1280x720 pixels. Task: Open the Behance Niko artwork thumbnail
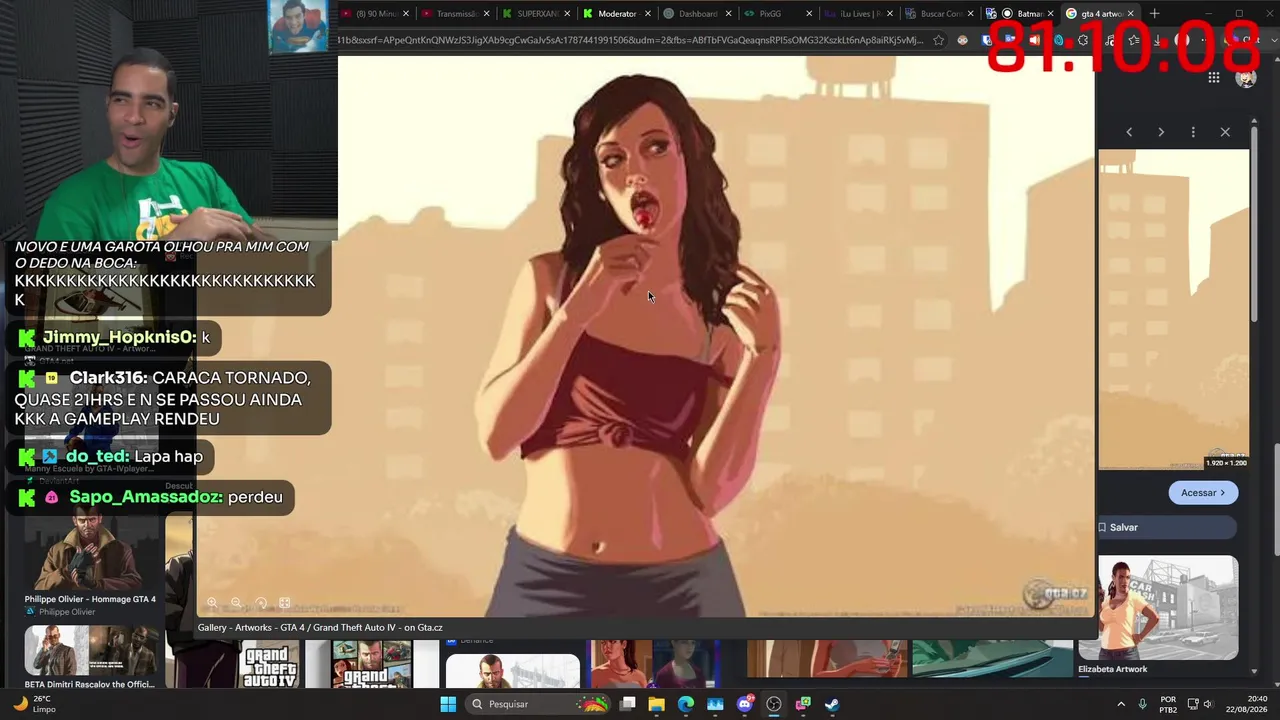[x=512, y=671]
